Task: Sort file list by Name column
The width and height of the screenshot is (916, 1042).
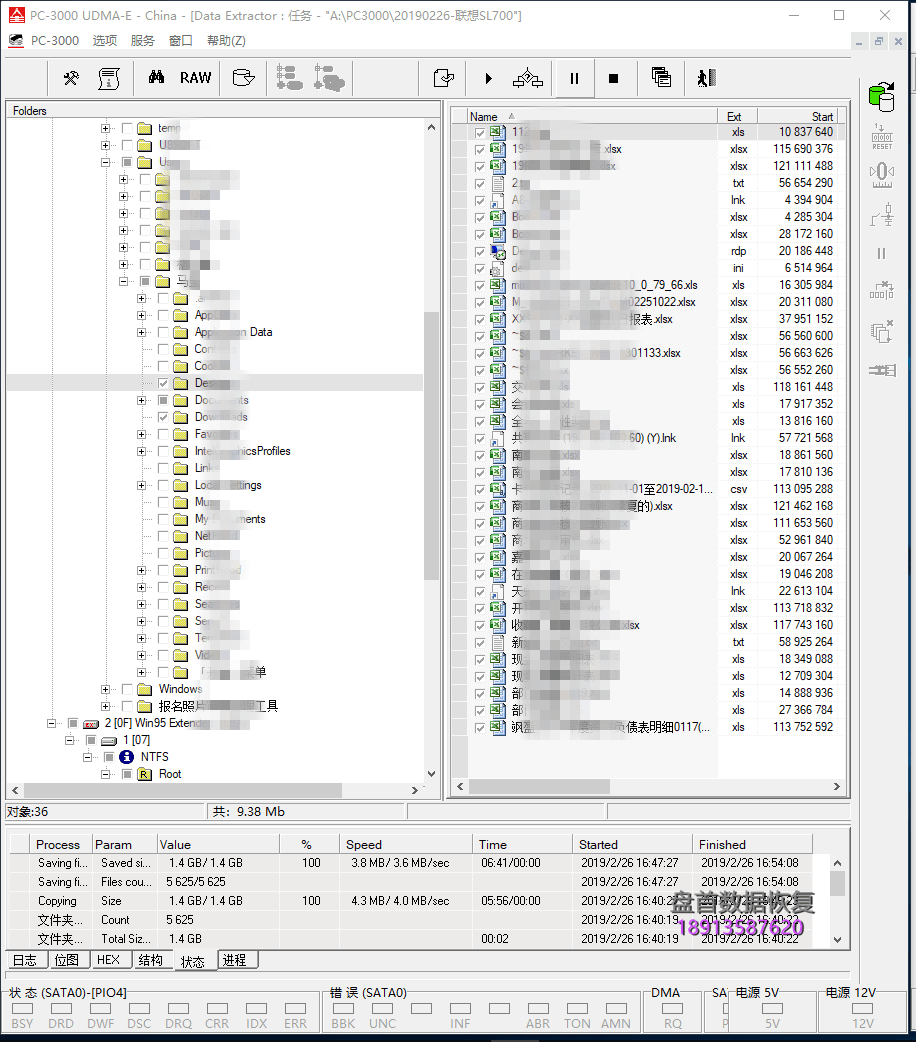Action: [x=592, y=116]
